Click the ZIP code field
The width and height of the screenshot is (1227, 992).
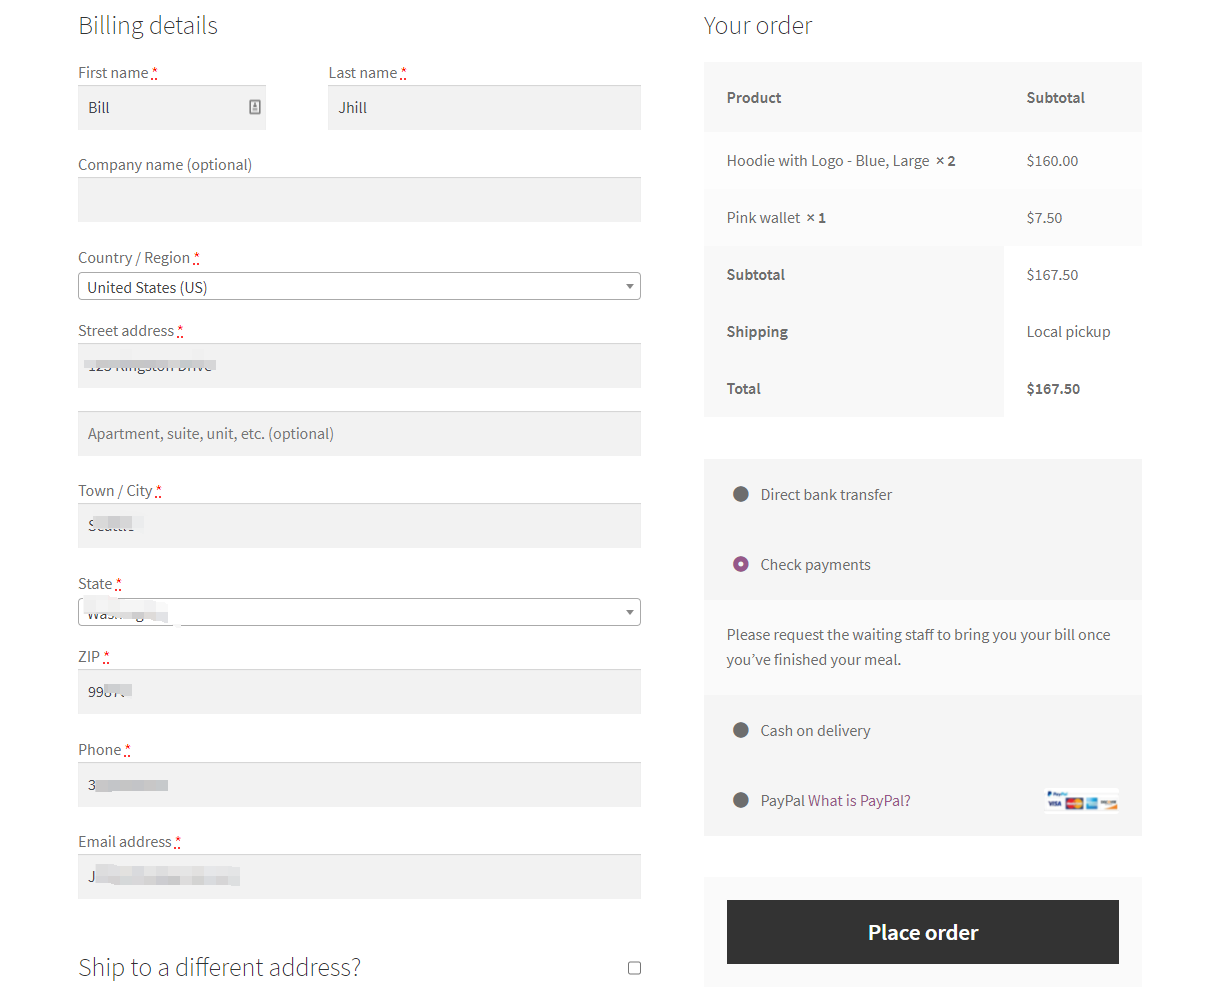[x=360, y=691]
